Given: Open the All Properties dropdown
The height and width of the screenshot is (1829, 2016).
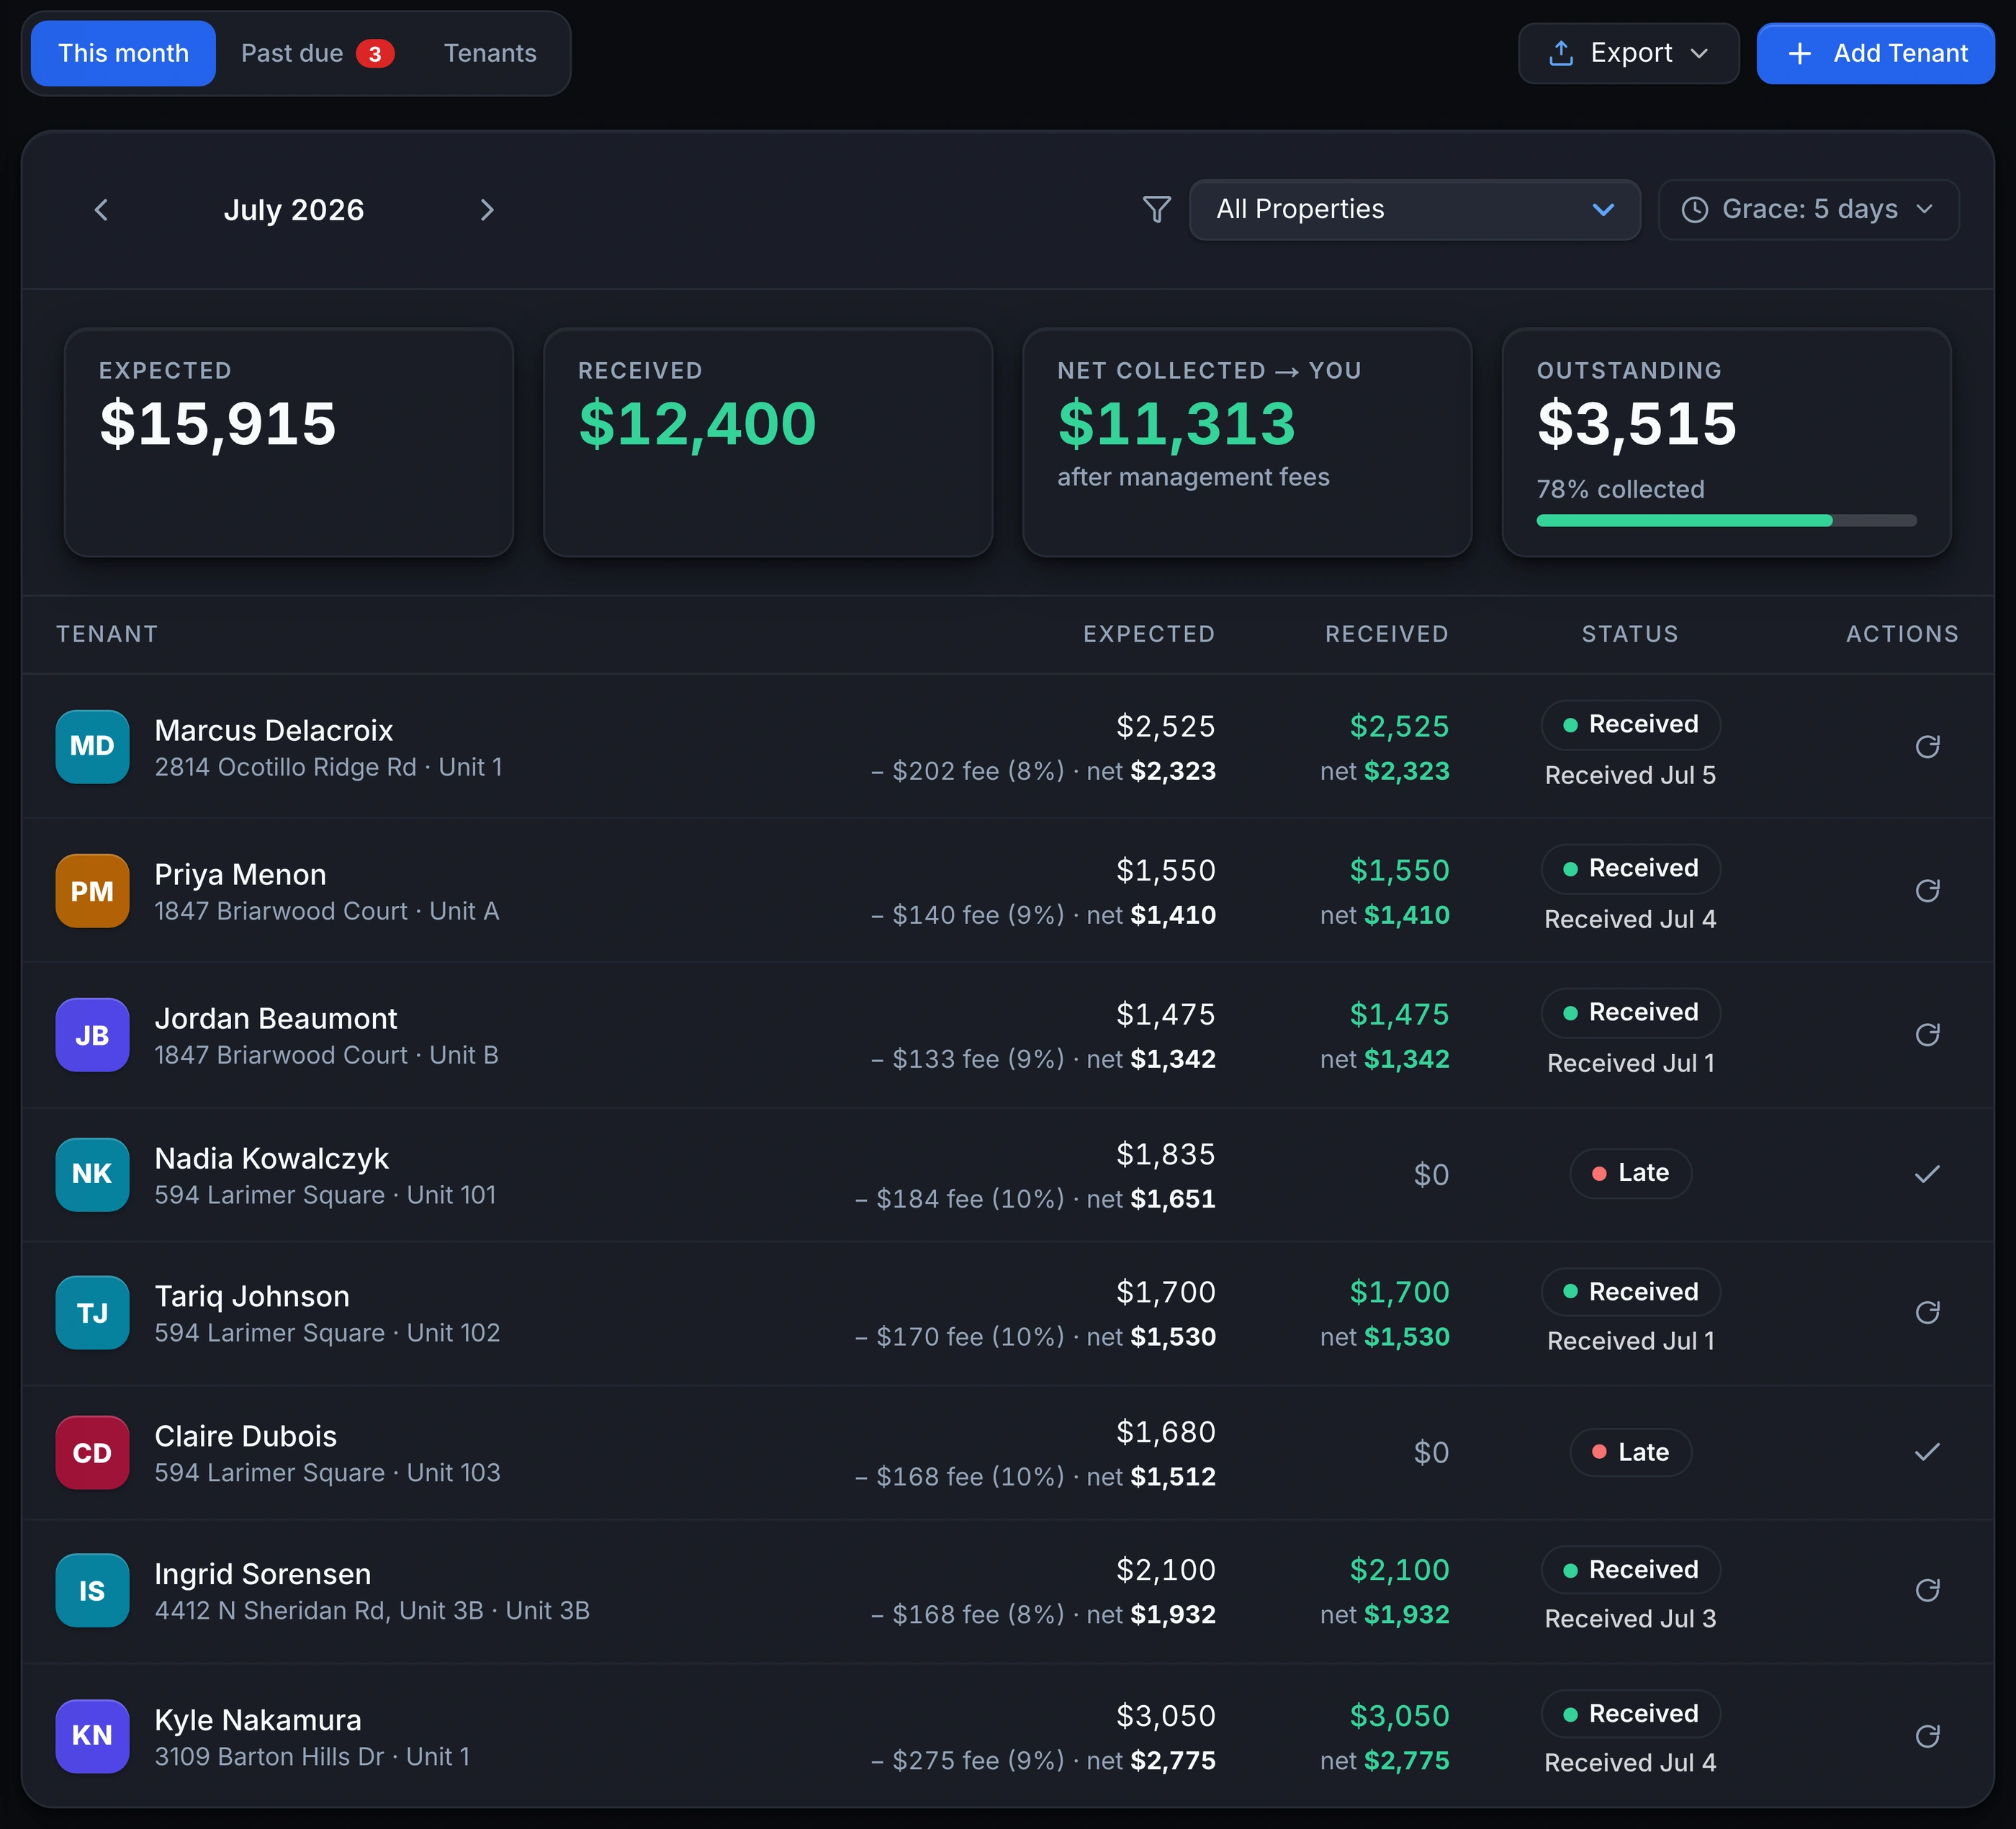Looking at the screenshot, I should (1414, 209).
